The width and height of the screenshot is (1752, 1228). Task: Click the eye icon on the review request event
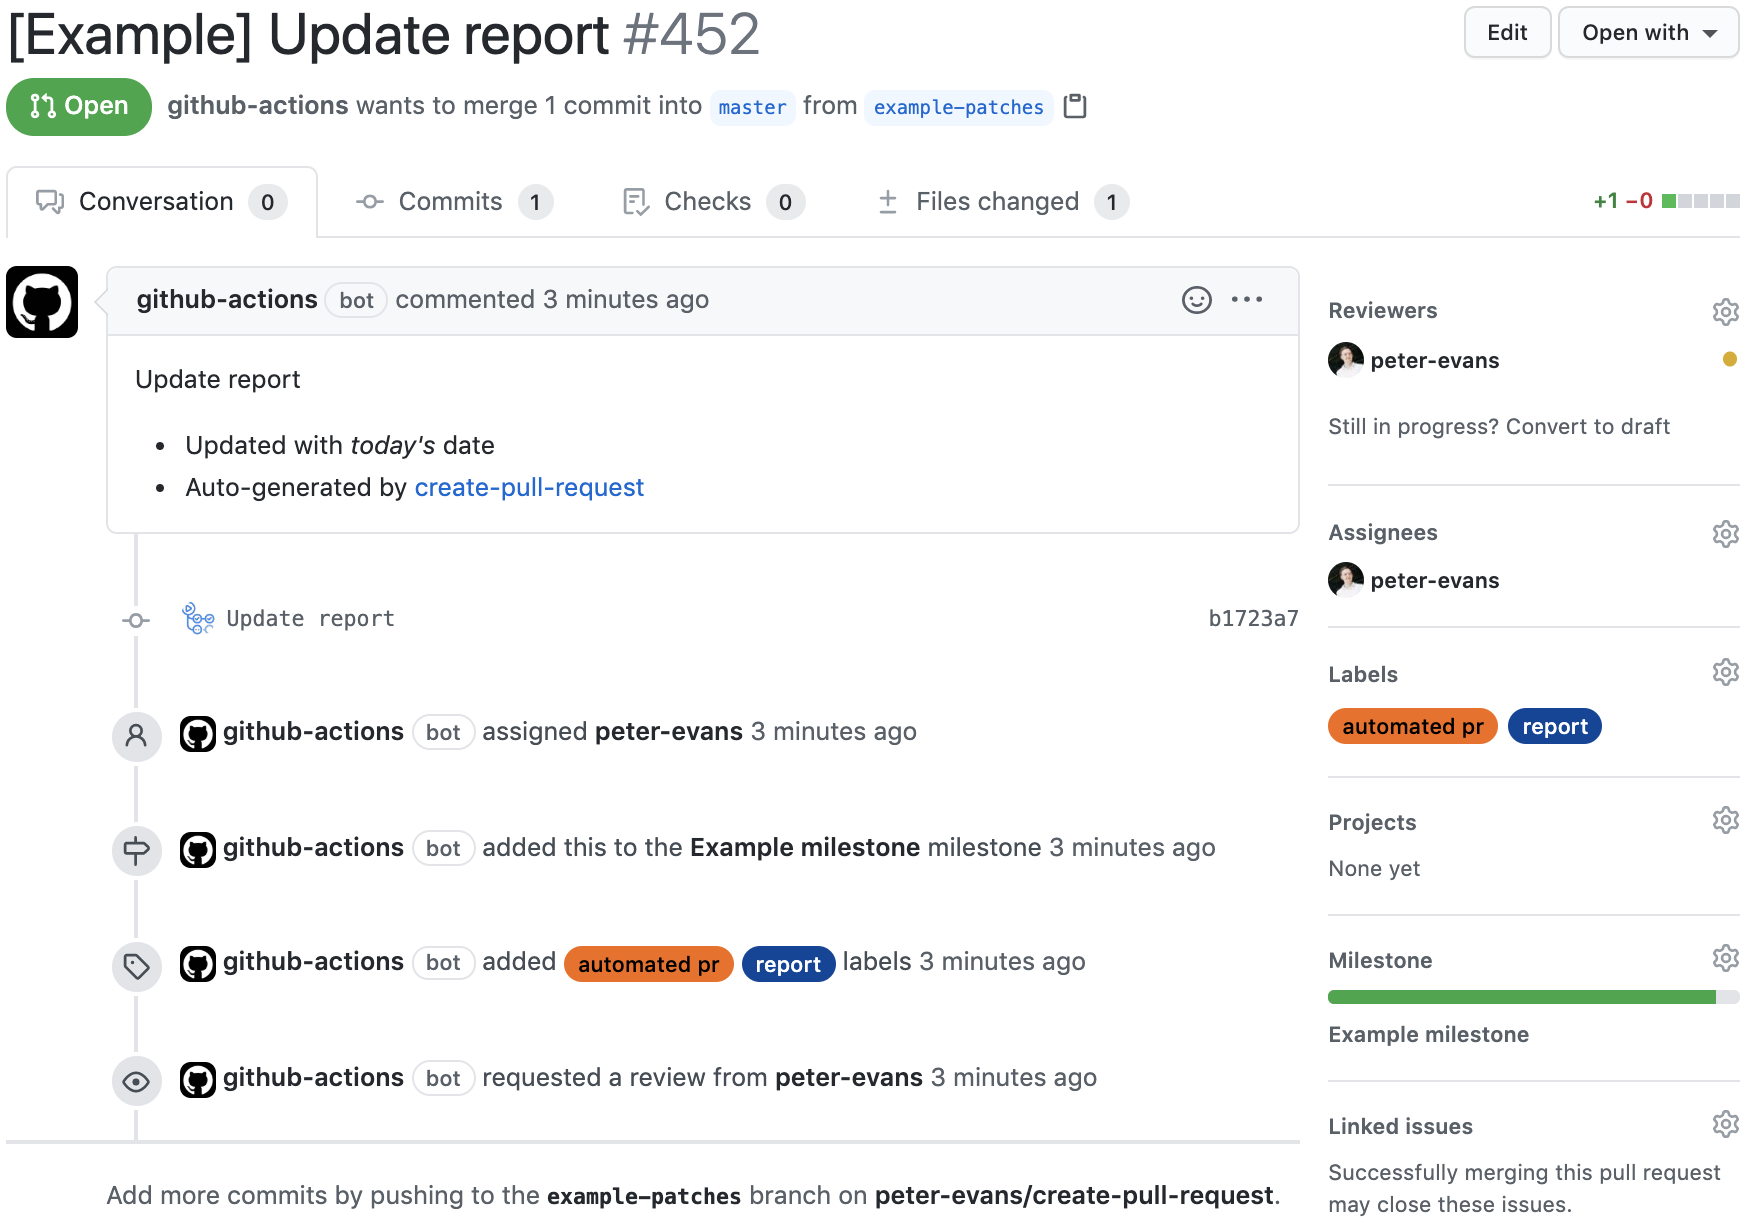coord(136,1080)
